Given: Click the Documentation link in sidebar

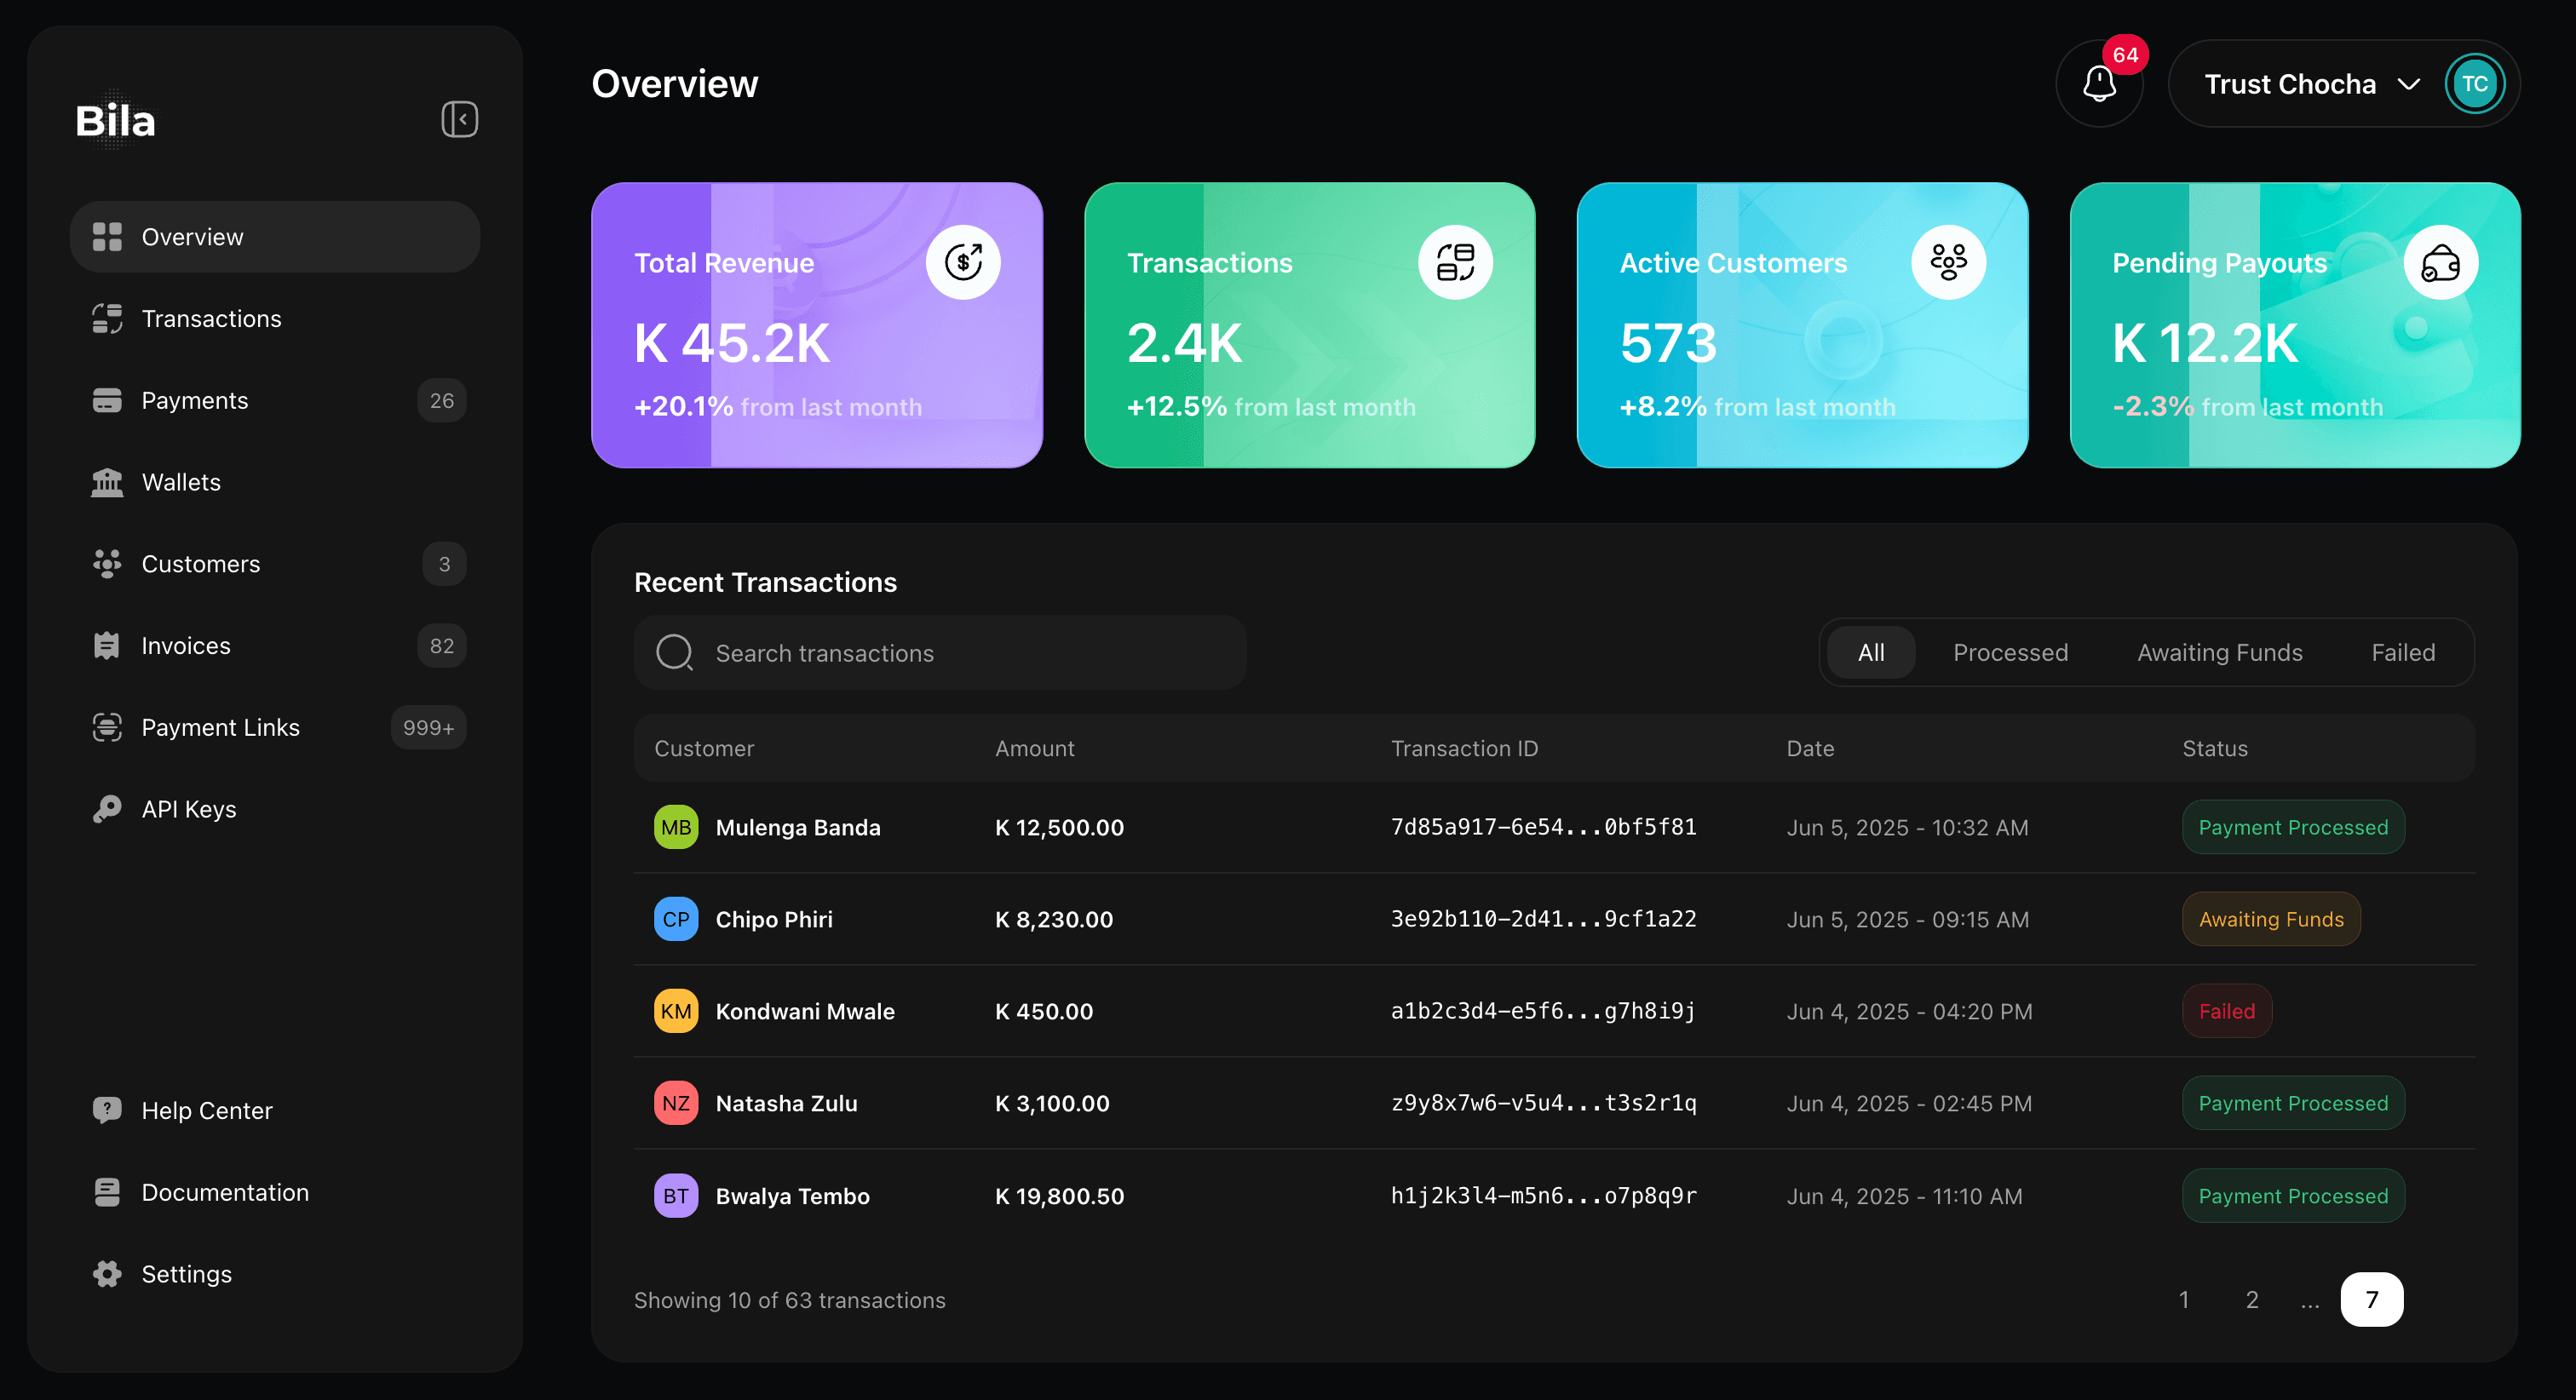Looking at the screenshot, I should coord(225,1192).
